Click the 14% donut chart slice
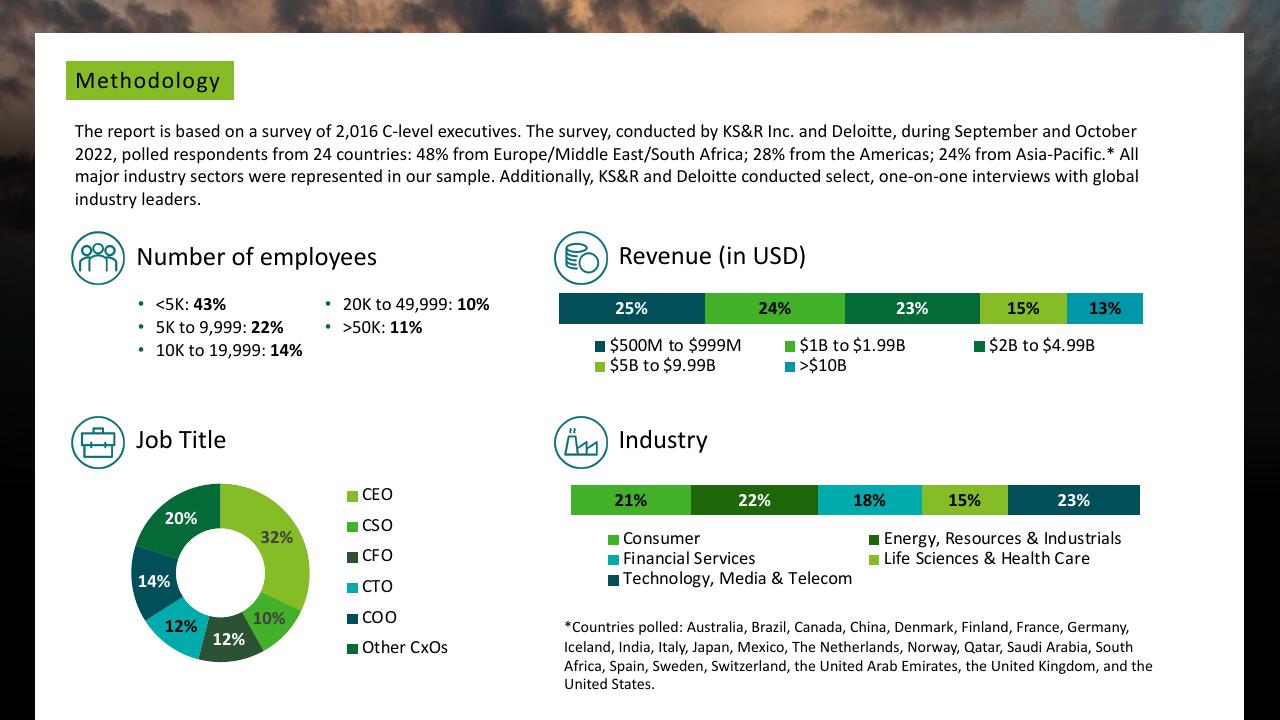The height and width of the screenshot is (720, 1280). (x=152, y=581)
